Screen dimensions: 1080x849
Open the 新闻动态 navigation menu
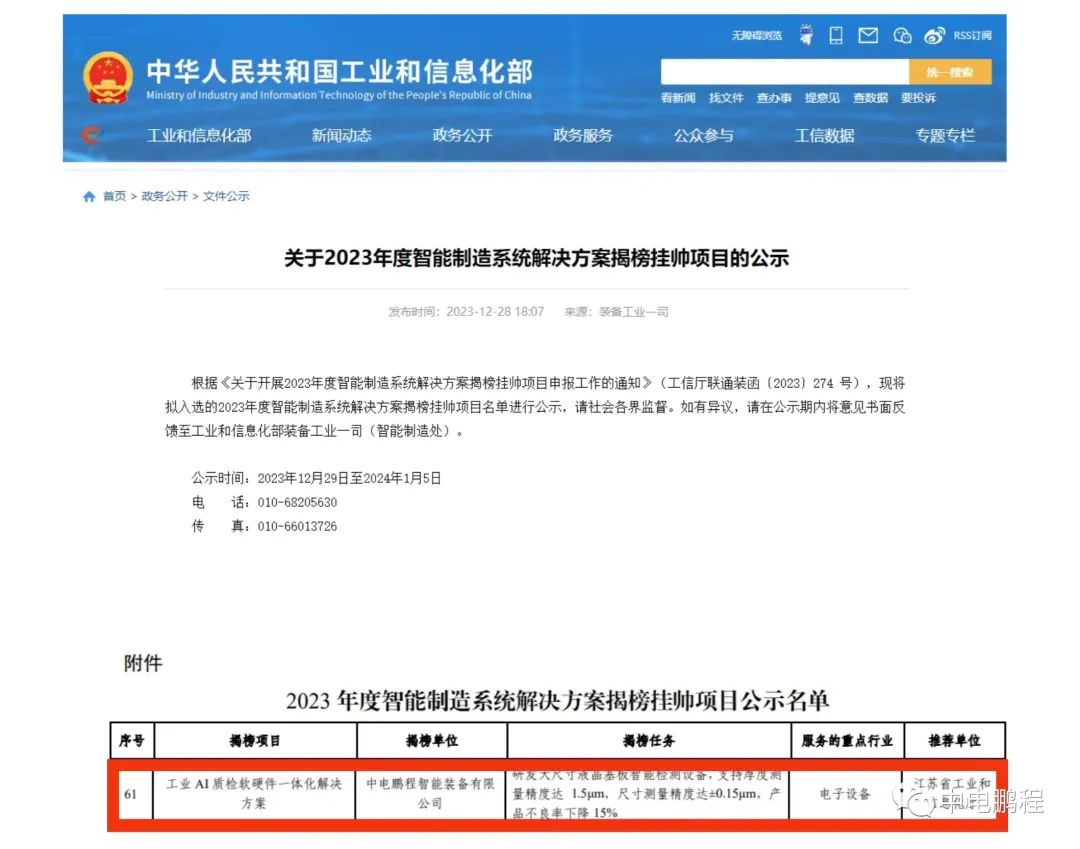pyautogui.click(x=341, y=135)
